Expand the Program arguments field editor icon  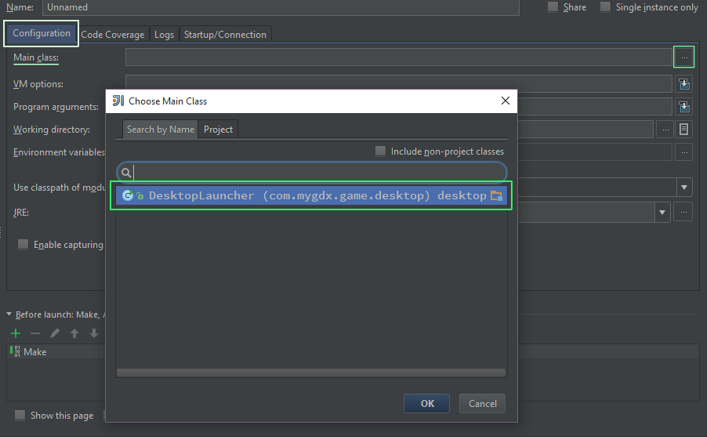(x=684, y=107)
